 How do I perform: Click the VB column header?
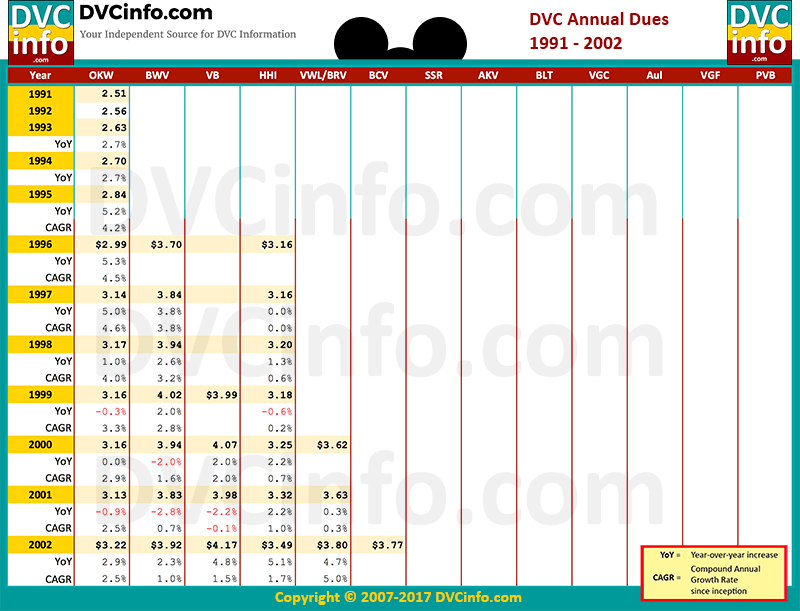tap(212, 75)
